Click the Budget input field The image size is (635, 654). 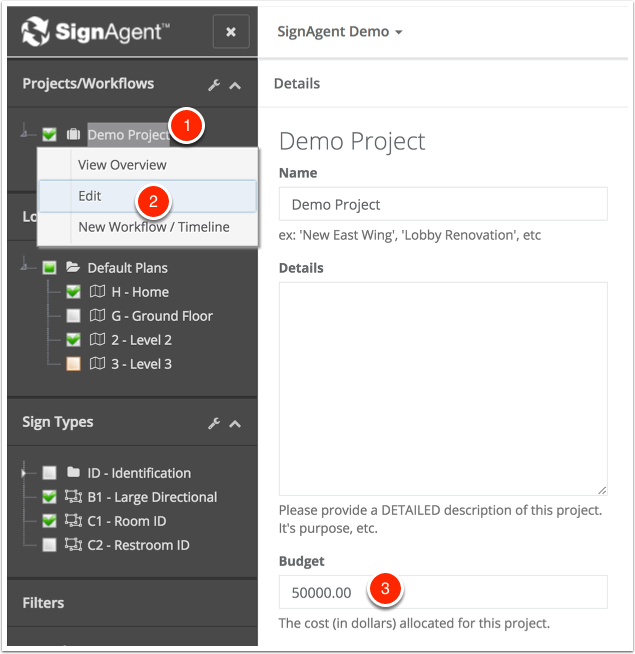click(443, 592)
